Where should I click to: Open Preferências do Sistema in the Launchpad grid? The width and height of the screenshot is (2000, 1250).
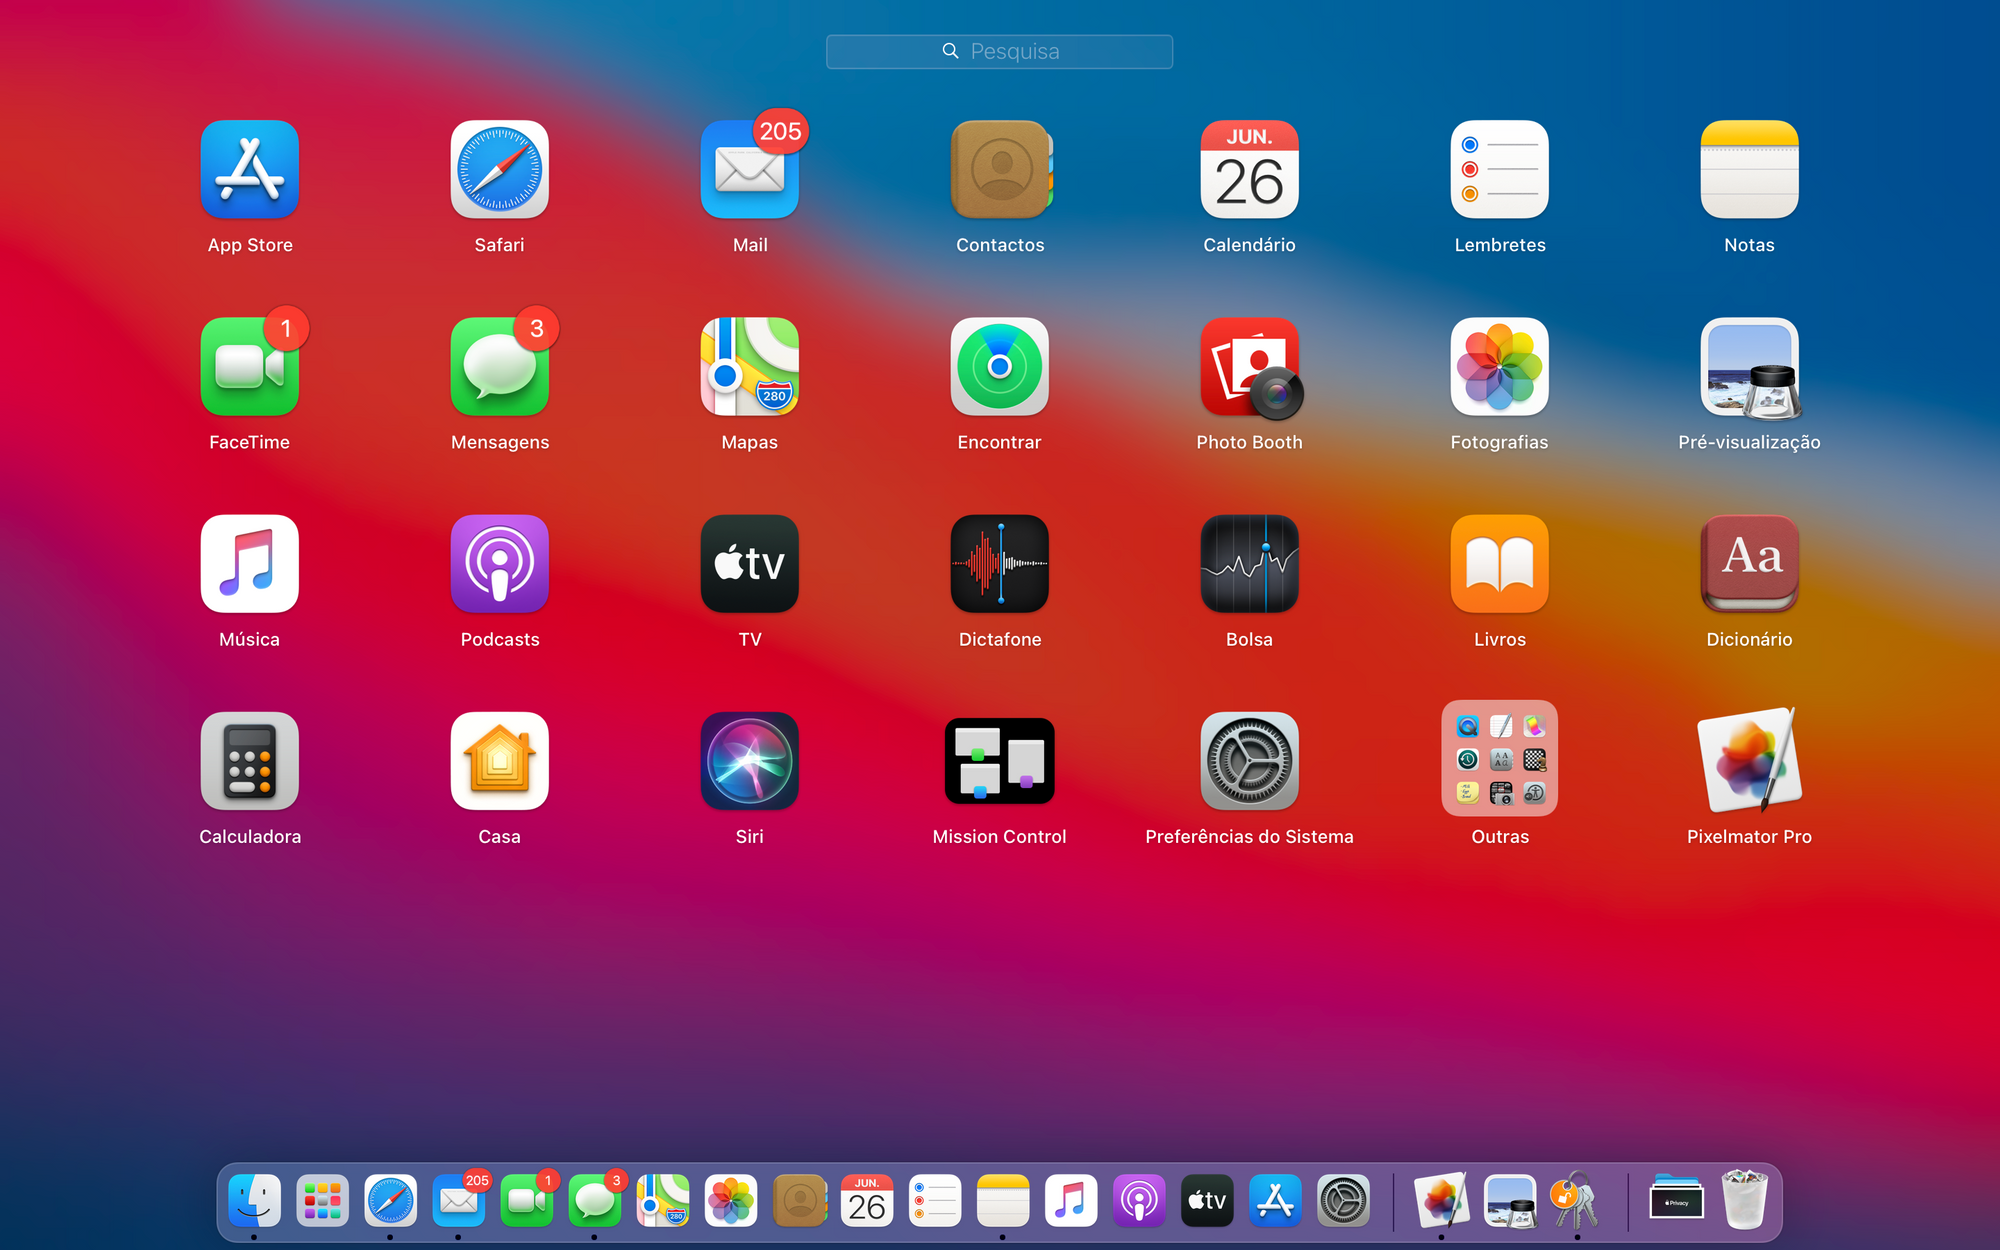[1250, 761]
